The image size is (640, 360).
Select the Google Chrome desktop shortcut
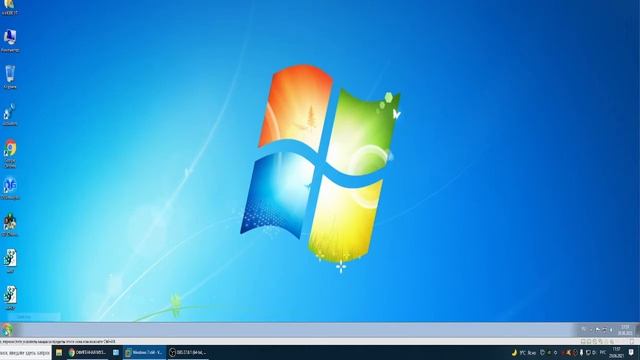click(10, 153)
